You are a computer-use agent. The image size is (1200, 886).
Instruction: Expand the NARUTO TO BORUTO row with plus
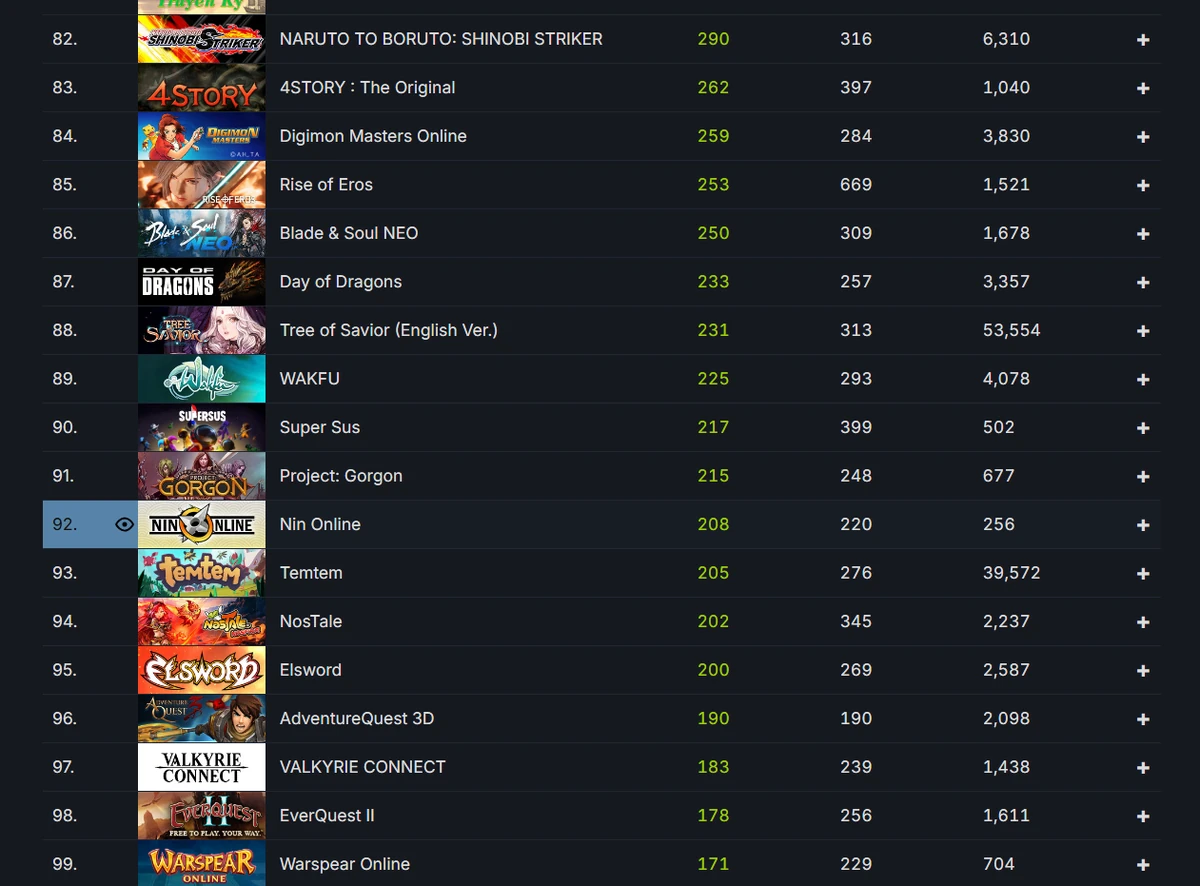coord(1143,39)
